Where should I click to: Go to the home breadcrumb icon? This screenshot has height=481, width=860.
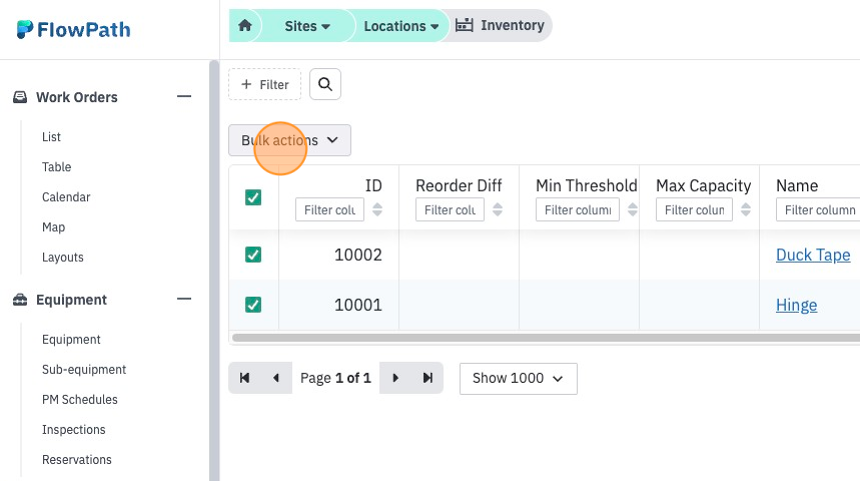pyautogui.click(x=245, y=25)
